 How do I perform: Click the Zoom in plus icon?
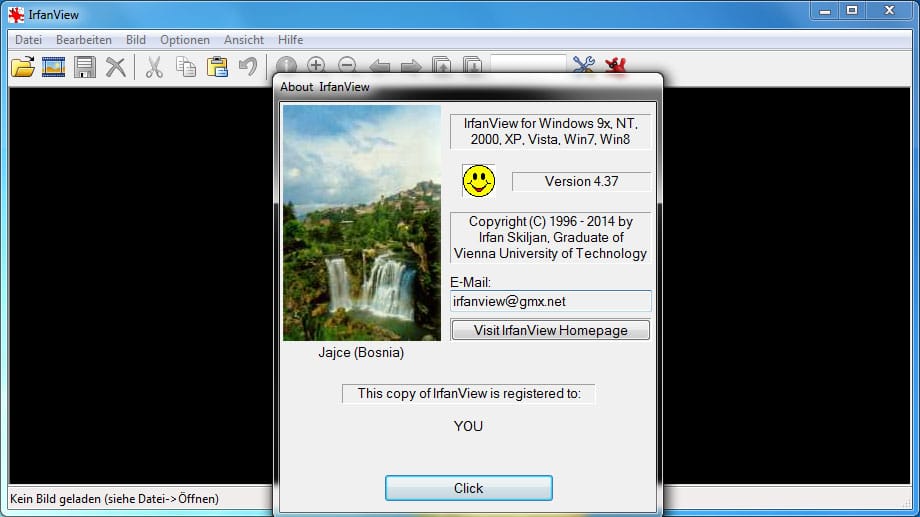pyautogui.click(x=316, y=65)
